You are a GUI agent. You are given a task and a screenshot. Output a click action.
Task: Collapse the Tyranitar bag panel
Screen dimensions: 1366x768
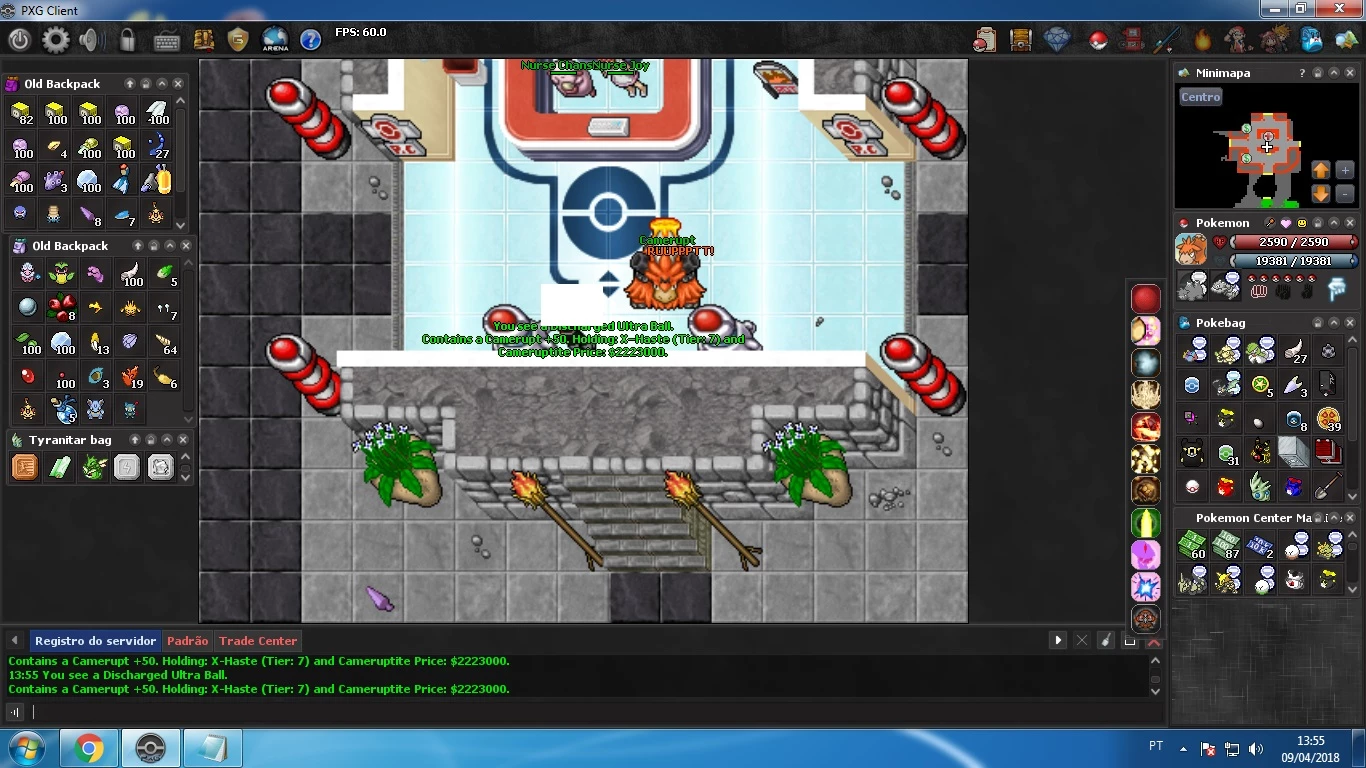click(x=167, y=440)
